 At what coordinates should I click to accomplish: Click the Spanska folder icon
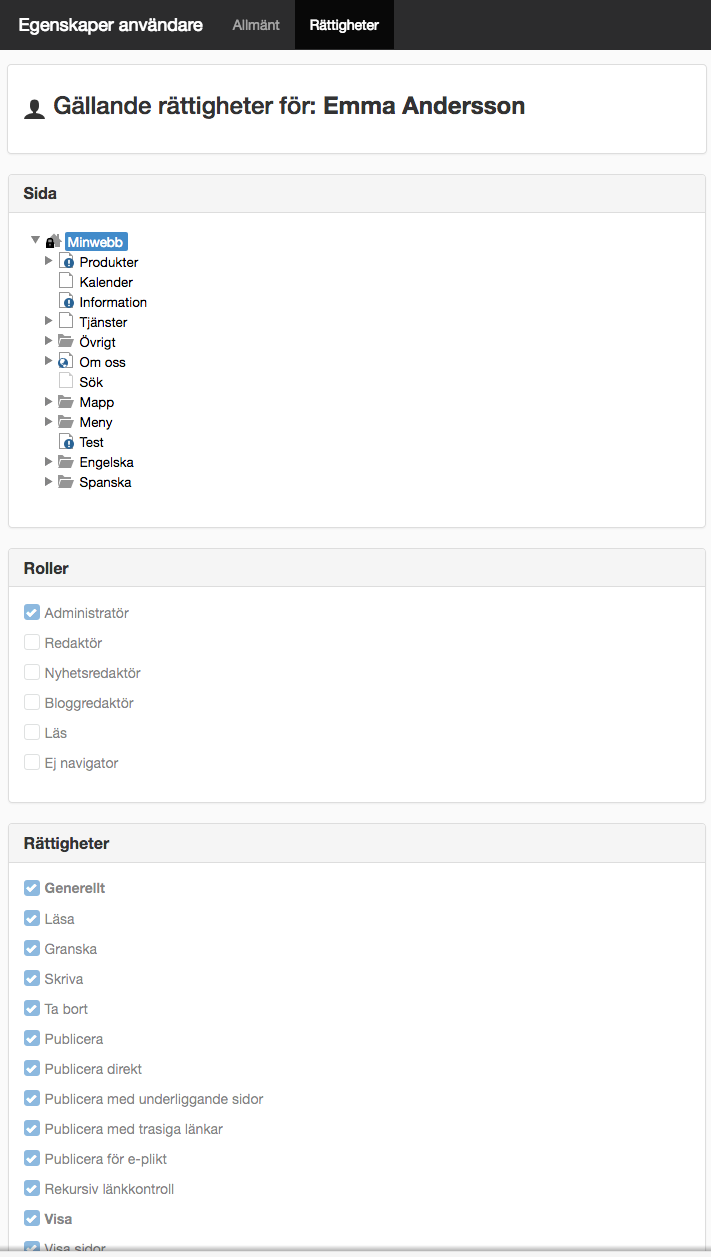(x=66, y=481)
